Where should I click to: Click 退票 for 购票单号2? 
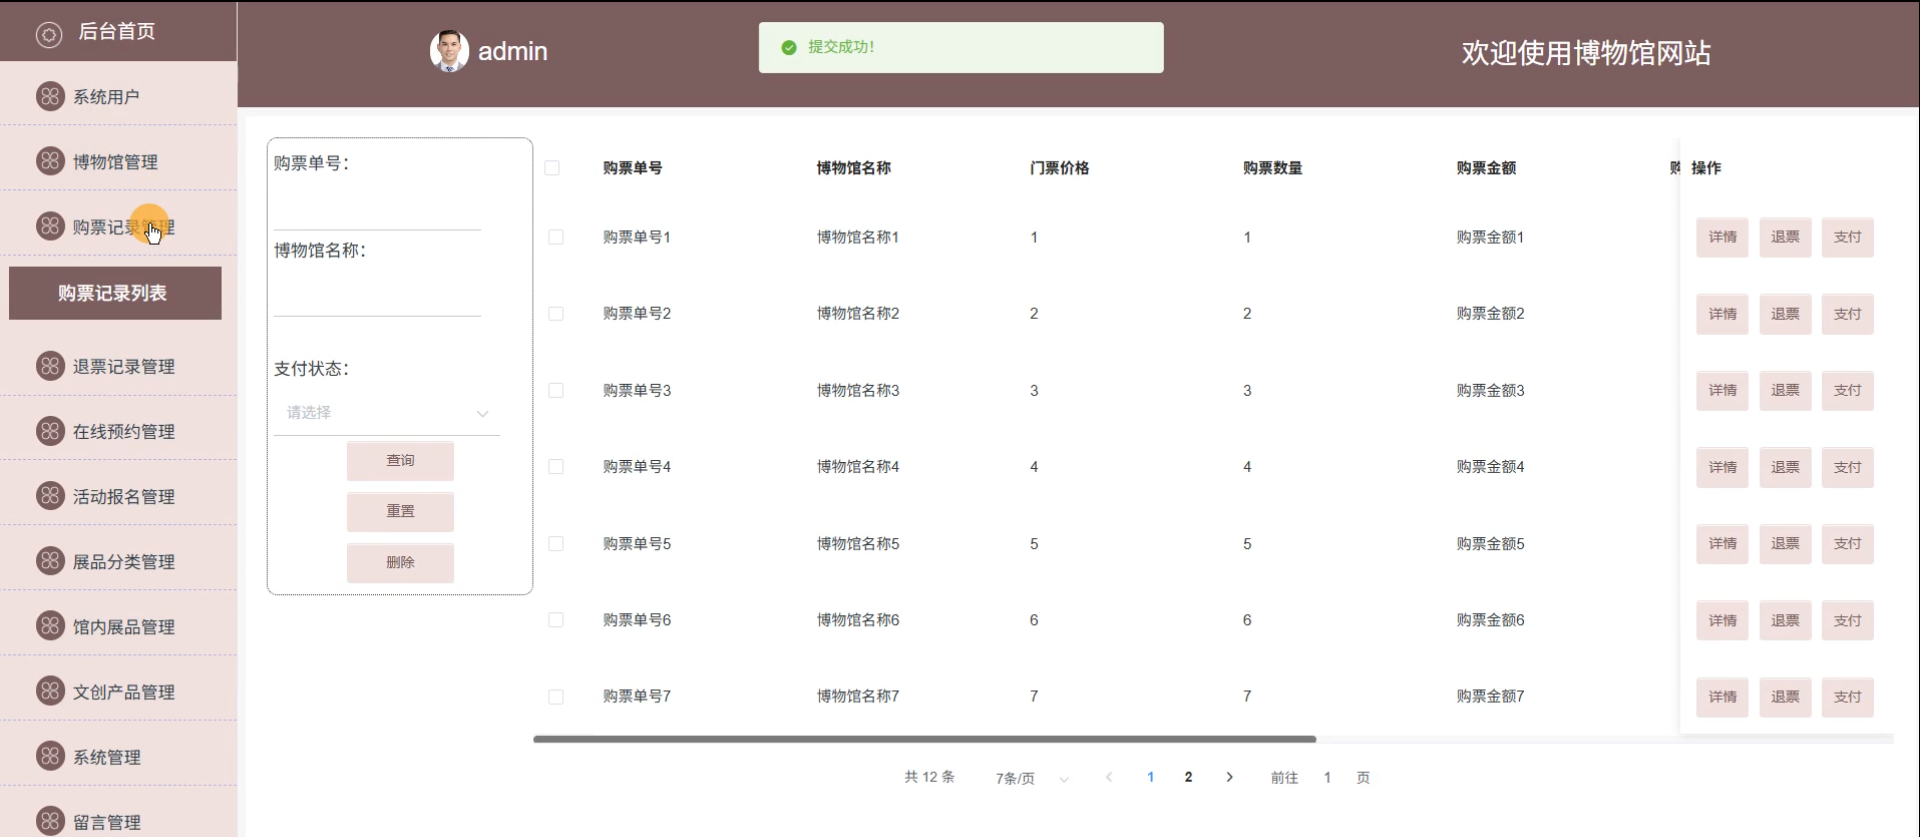(1785, 314)
